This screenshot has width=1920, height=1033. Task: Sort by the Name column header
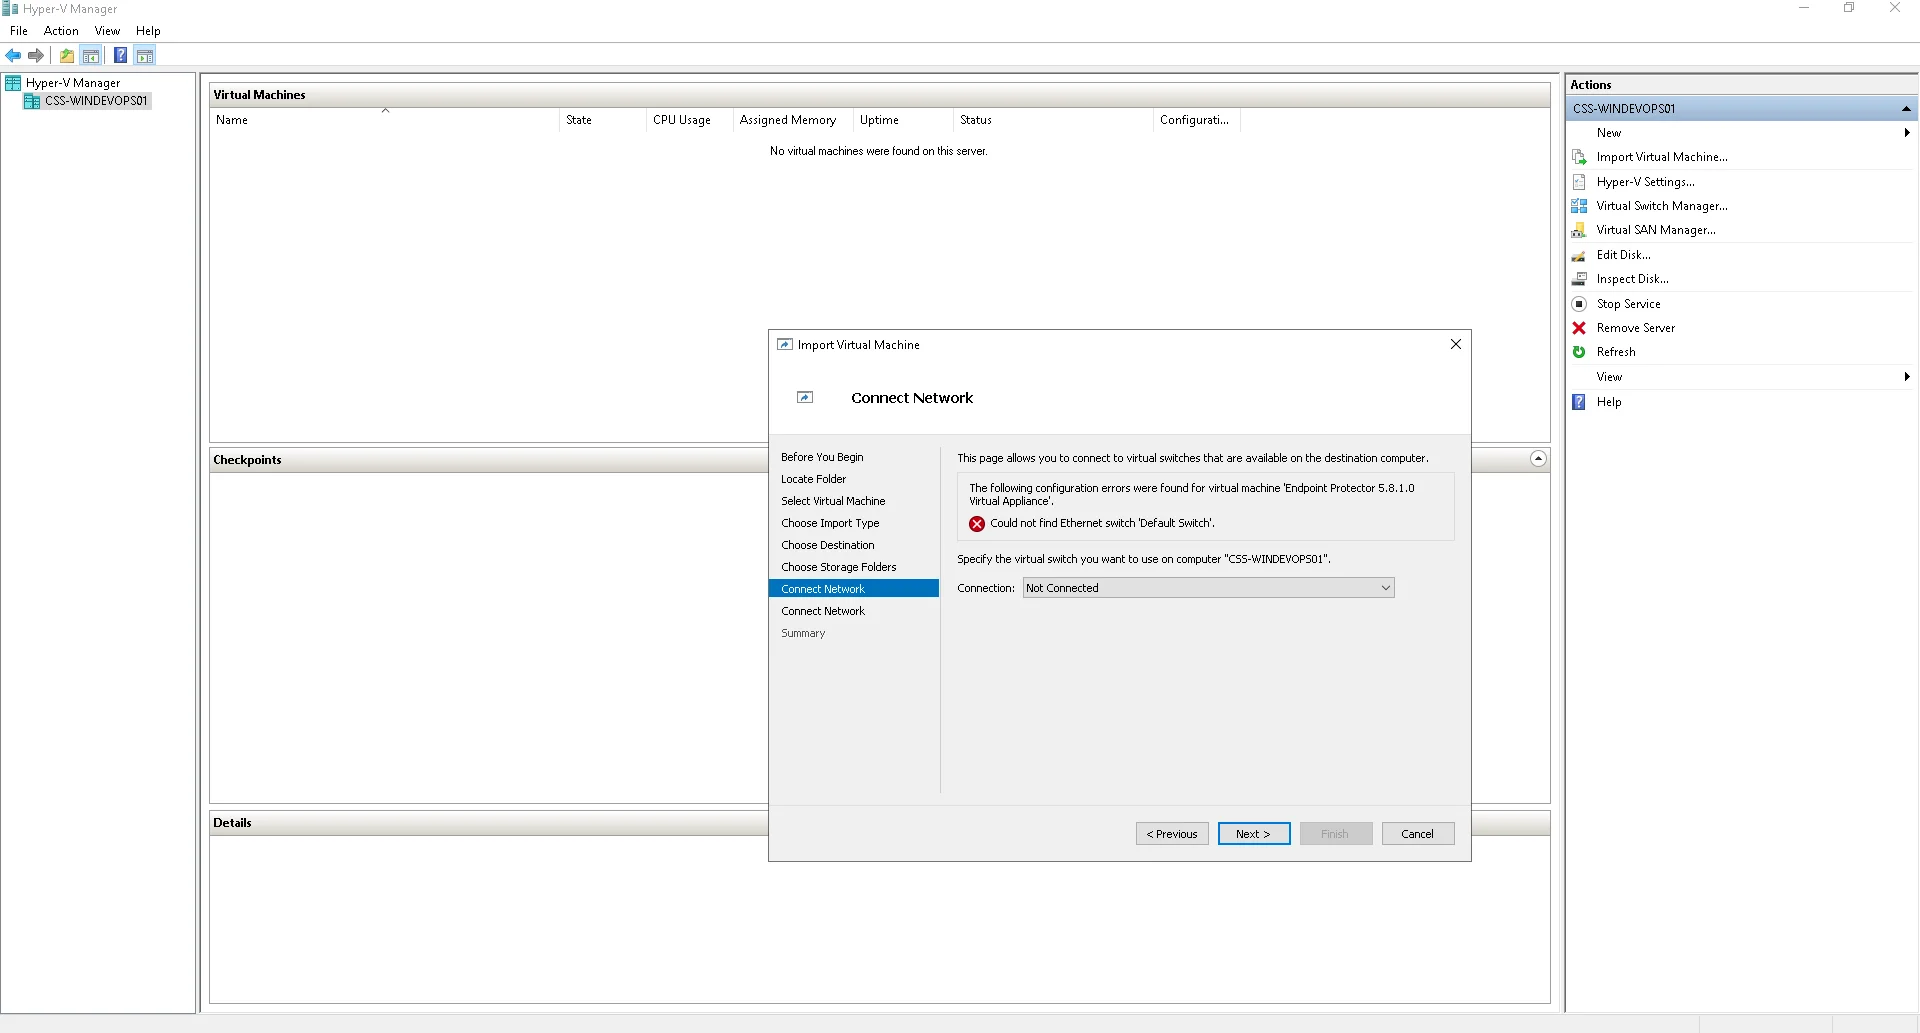point(384,120)
